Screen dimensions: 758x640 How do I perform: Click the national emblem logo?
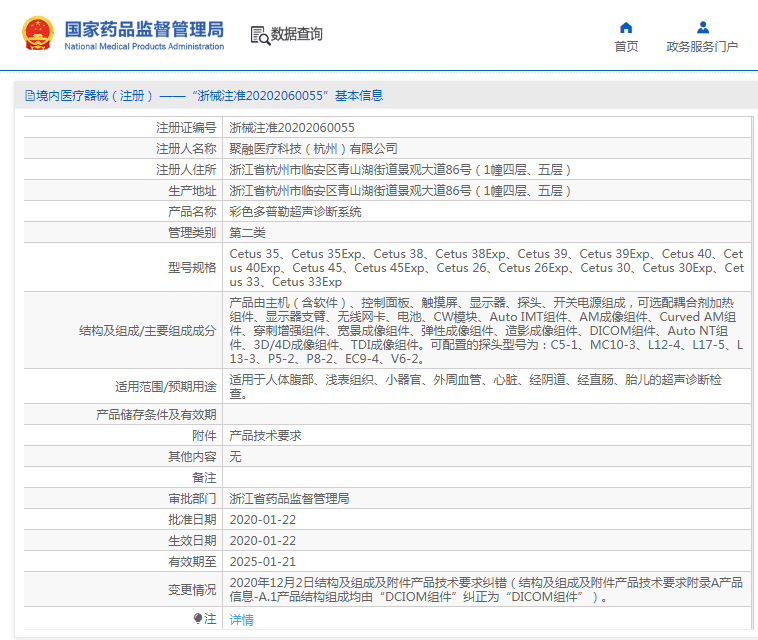pos(38,34)
